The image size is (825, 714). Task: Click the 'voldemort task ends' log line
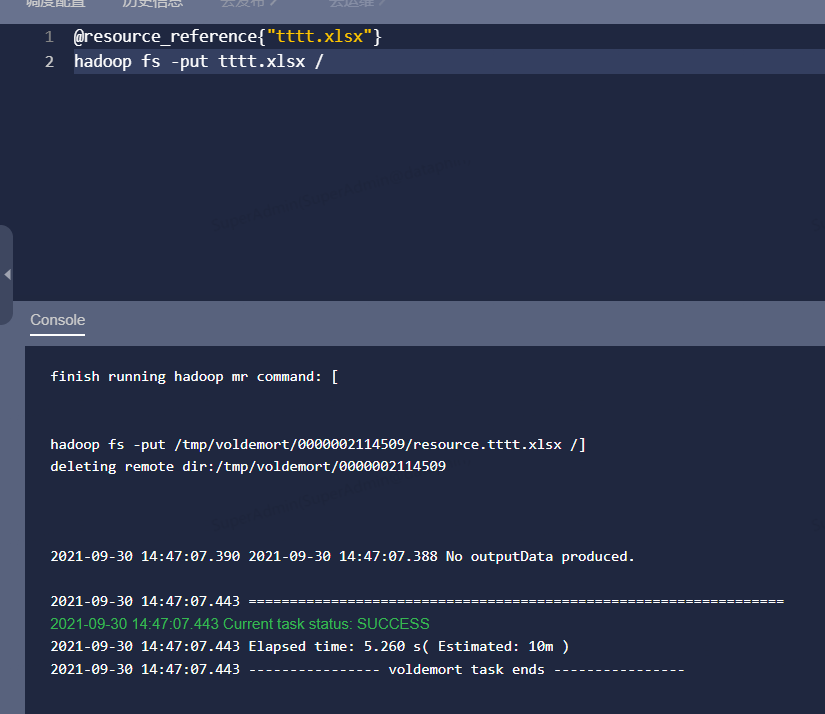pyautogui.click(x=367, y=669)
